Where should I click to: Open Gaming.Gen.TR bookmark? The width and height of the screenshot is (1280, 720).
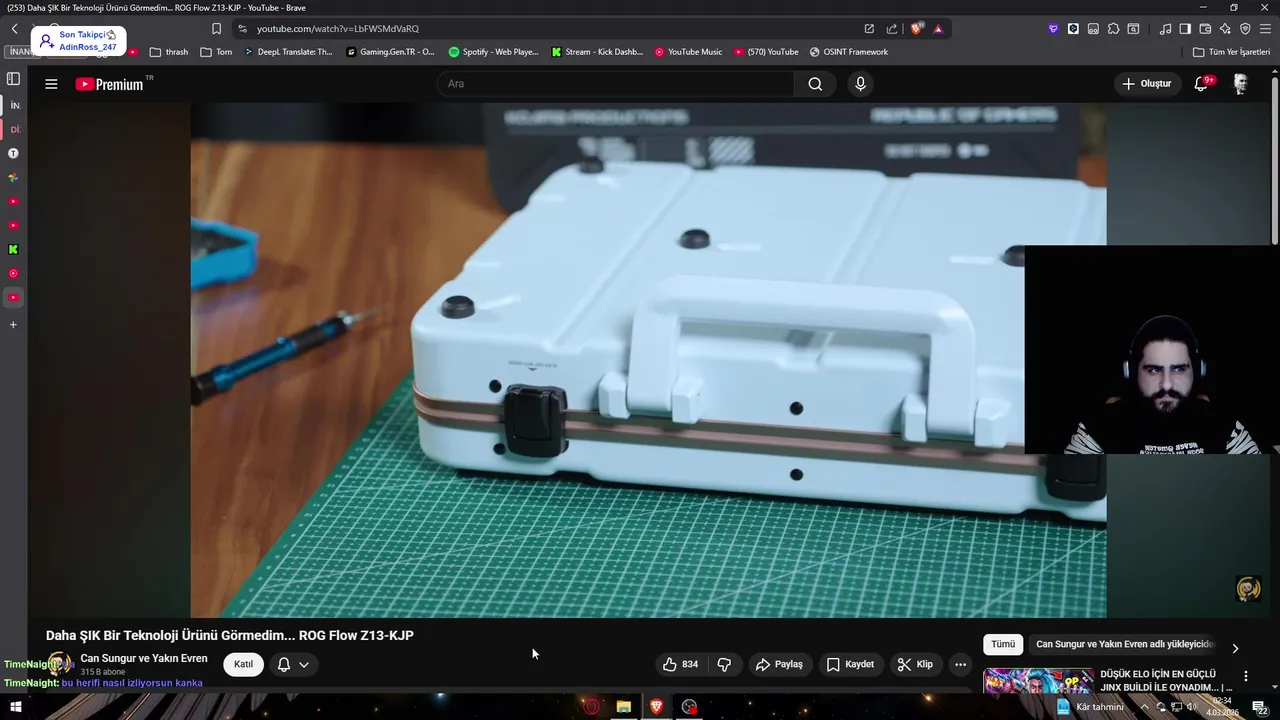[390, 52]
